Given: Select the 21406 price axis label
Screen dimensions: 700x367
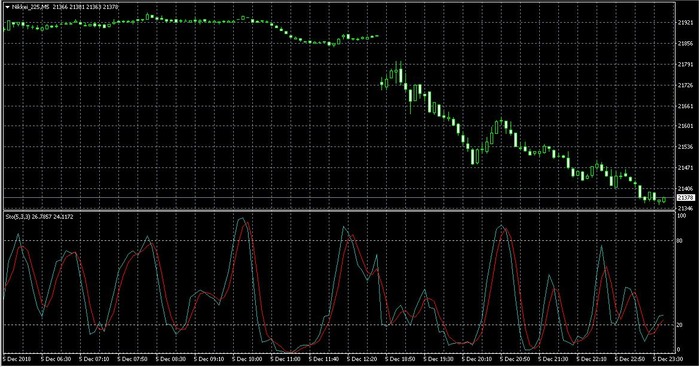Looking at the screenshot, I should click(686, 188).
